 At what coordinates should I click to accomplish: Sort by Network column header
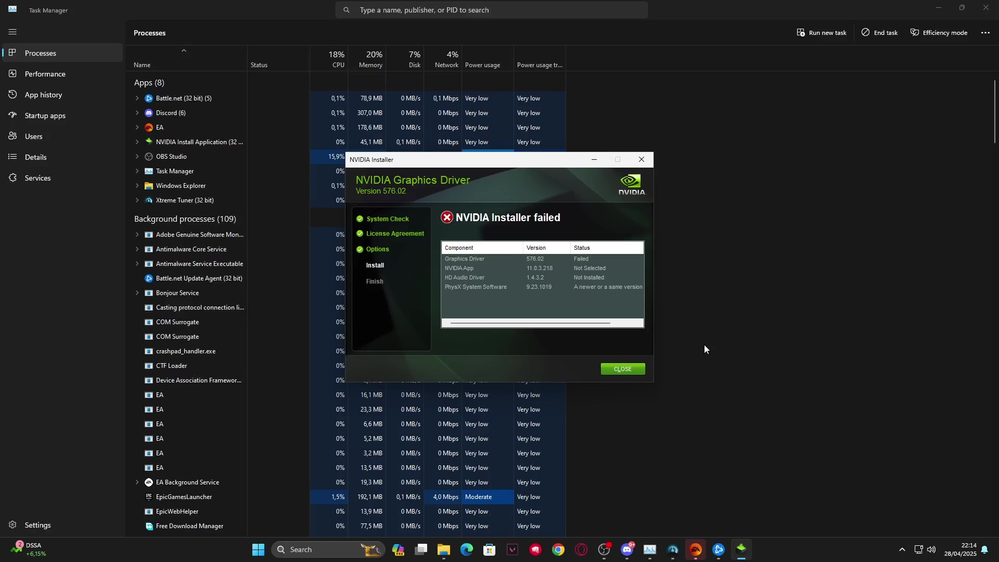pos(443,59)
